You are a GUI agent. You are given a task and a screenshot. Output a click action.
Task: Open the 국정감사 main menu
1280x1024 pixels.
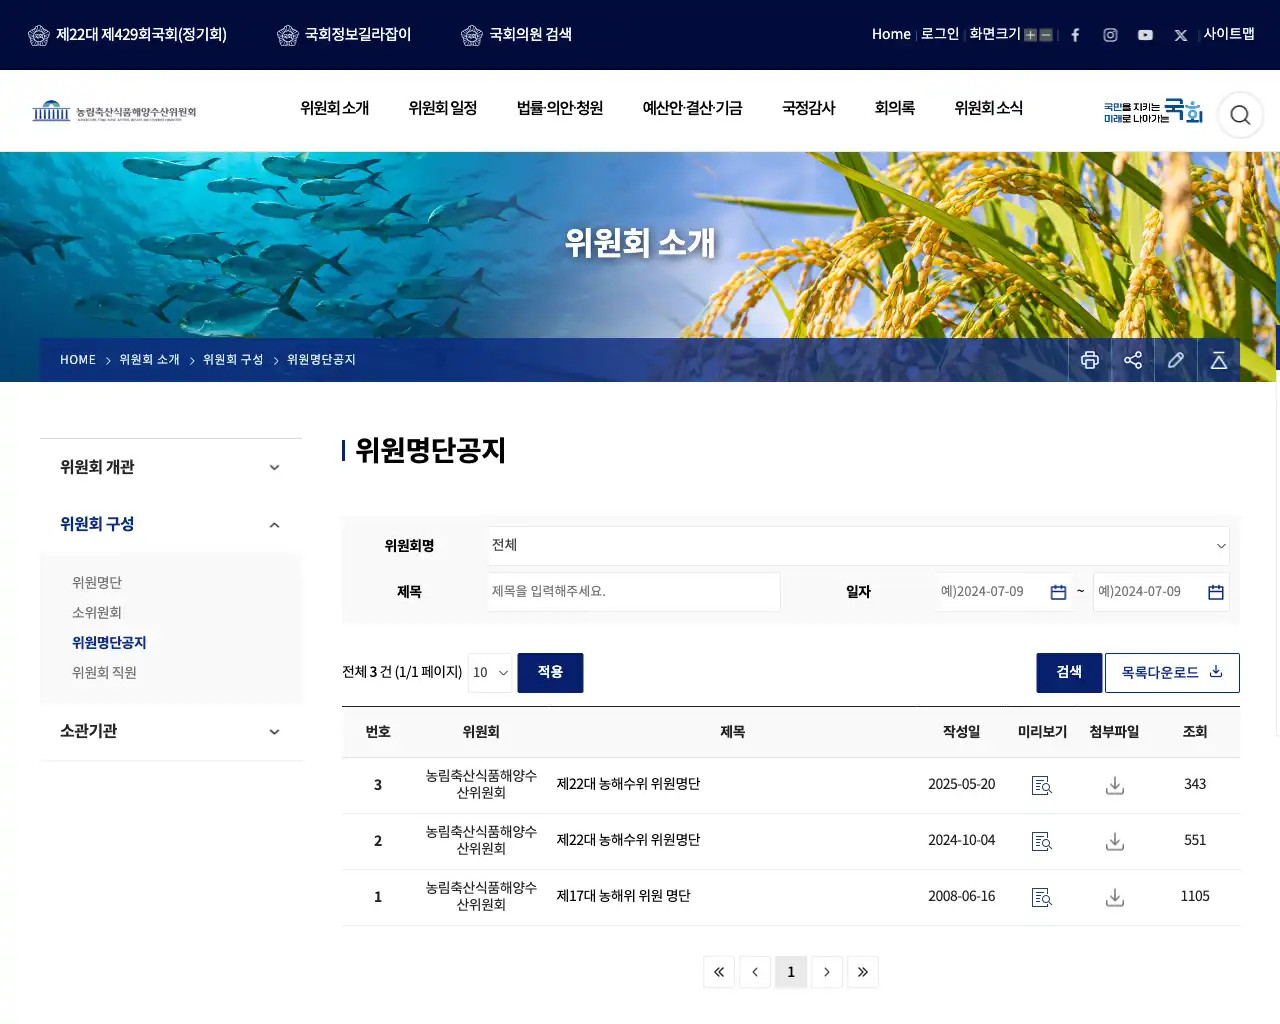808,108
